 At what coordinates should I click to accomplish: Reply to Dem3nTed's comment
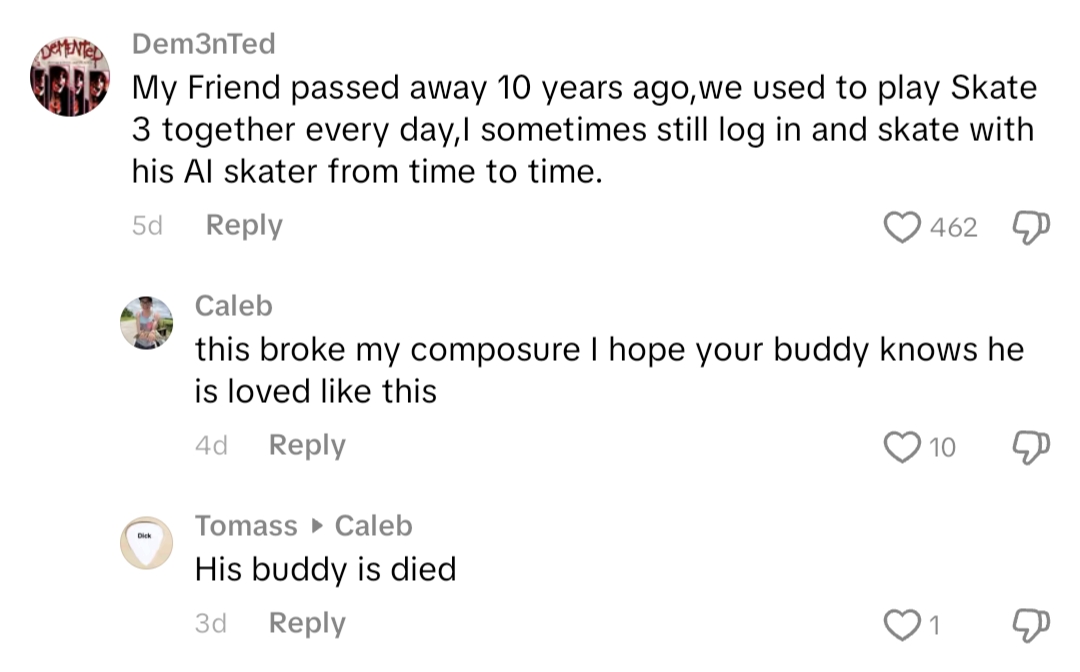click(244, 226)
